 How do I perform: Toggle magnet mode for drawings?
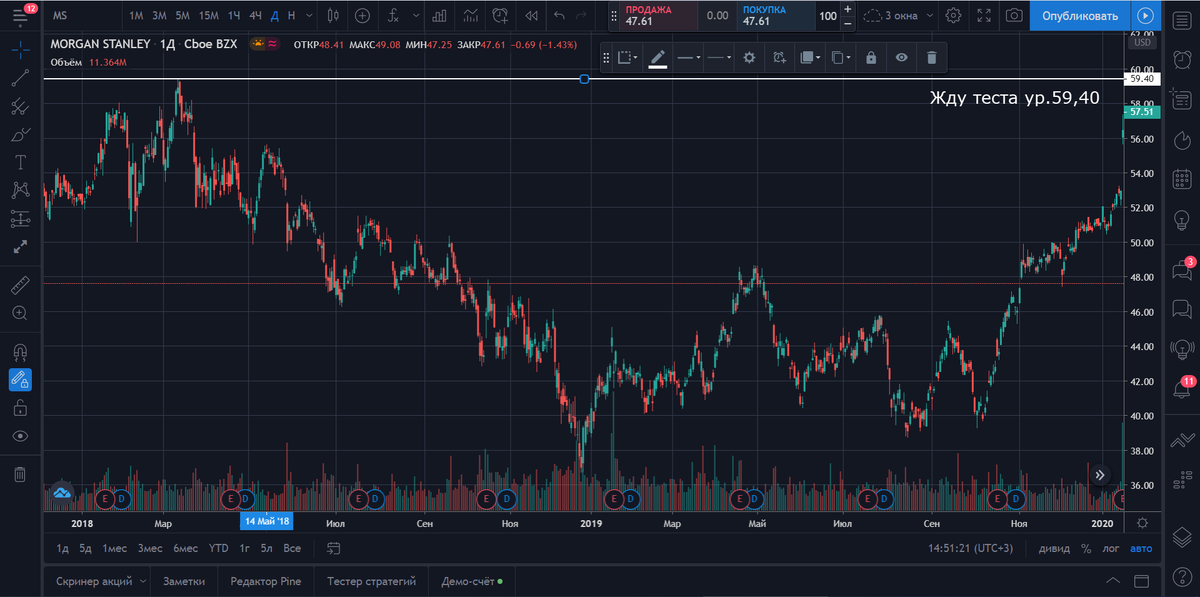coord(20,352)
